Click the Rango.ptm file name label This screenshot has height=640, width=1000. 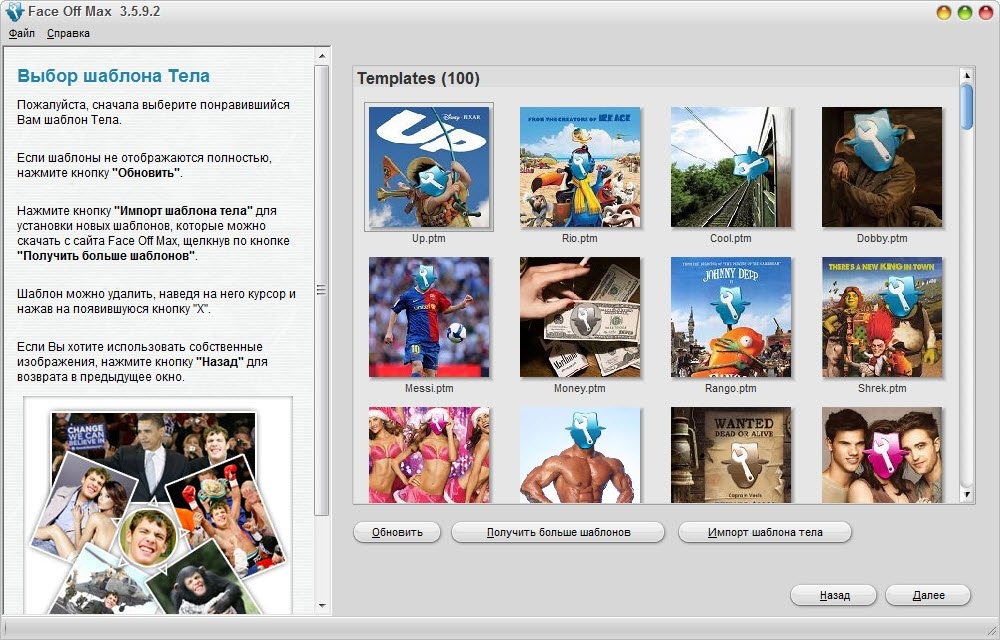tap(731, 388)
